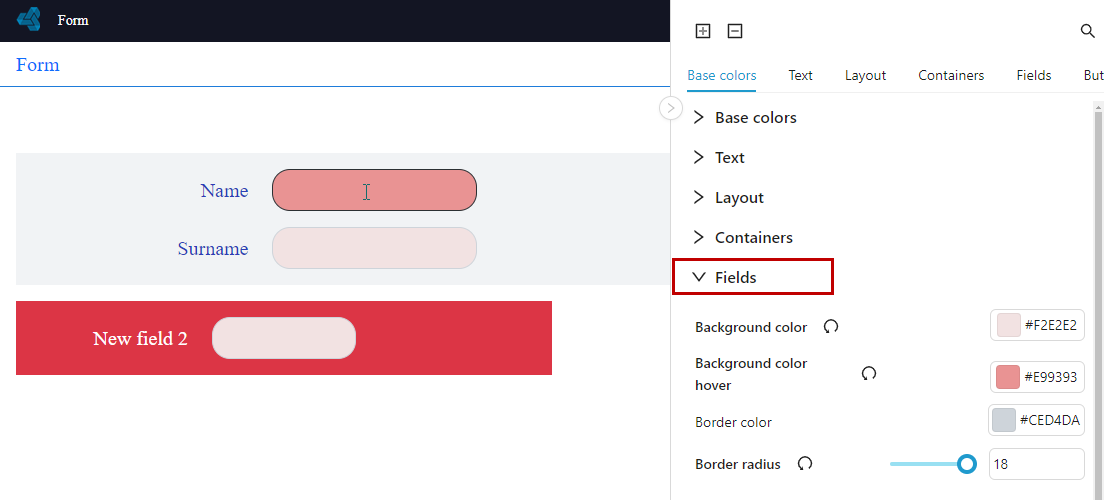Switch to the Containers tab
Screen dimensions: 1120x500
click(951, 75)
